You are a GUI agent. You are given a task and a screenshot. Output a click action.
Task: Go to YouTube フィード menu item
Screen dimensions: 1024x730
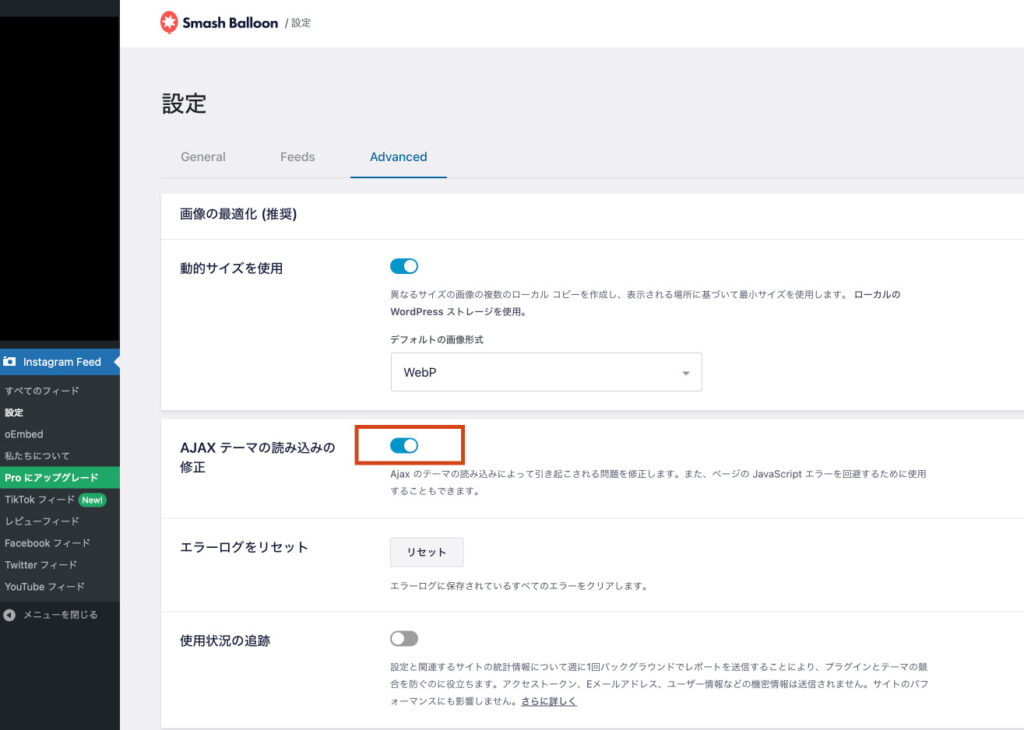pos(45,587)
